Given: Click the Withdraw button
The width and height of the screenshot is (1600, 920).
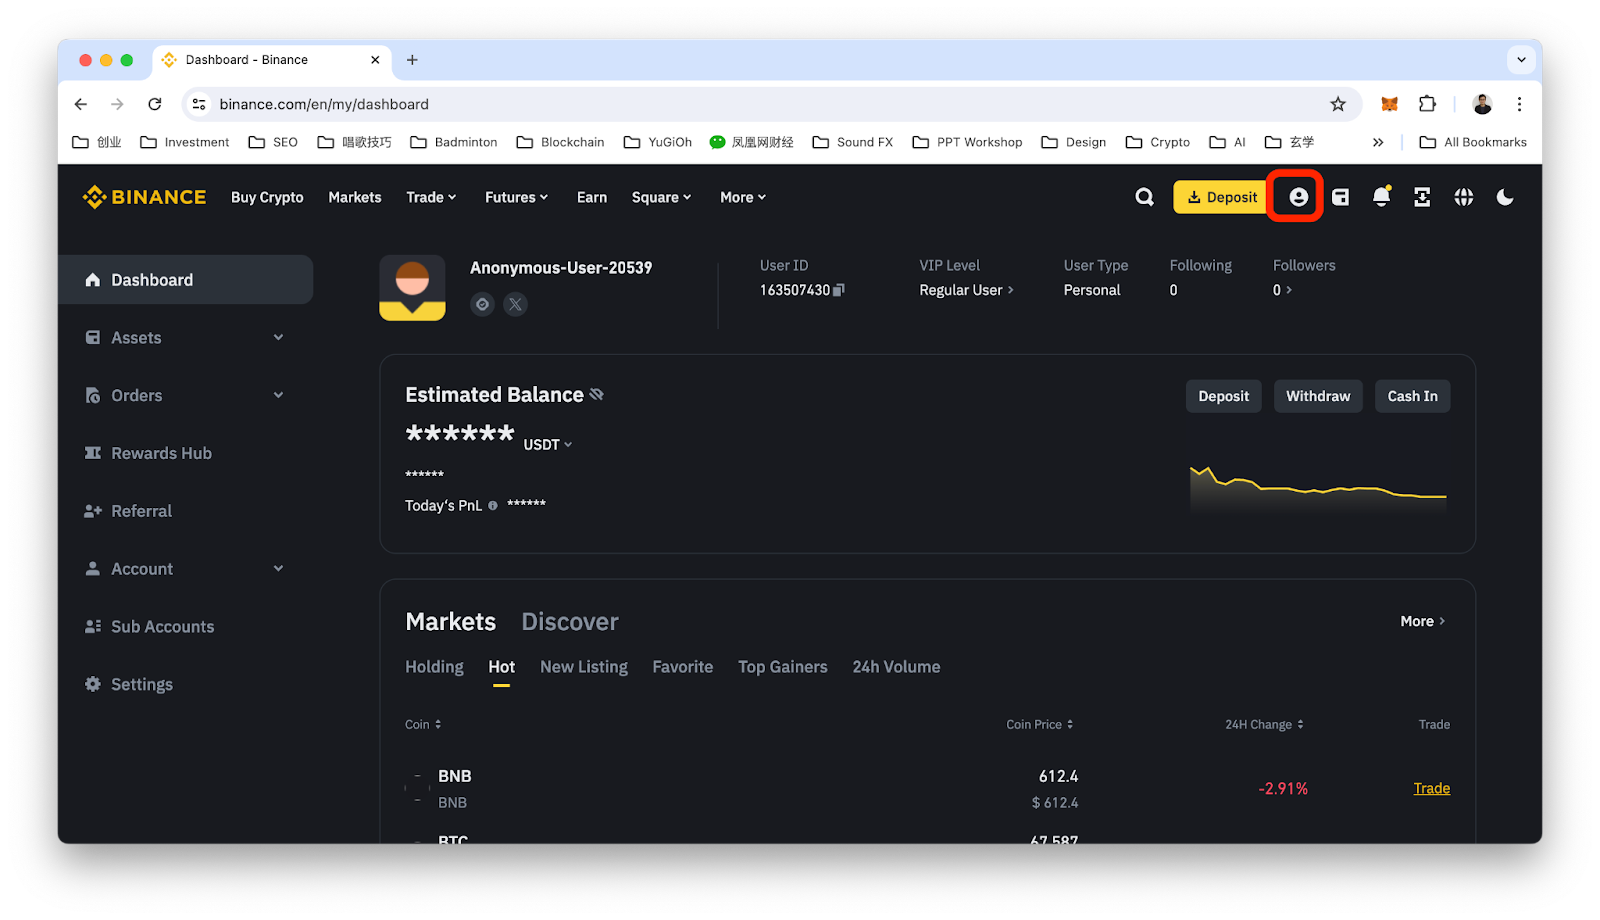Looking at the screenshot, I should point(1318,396).
